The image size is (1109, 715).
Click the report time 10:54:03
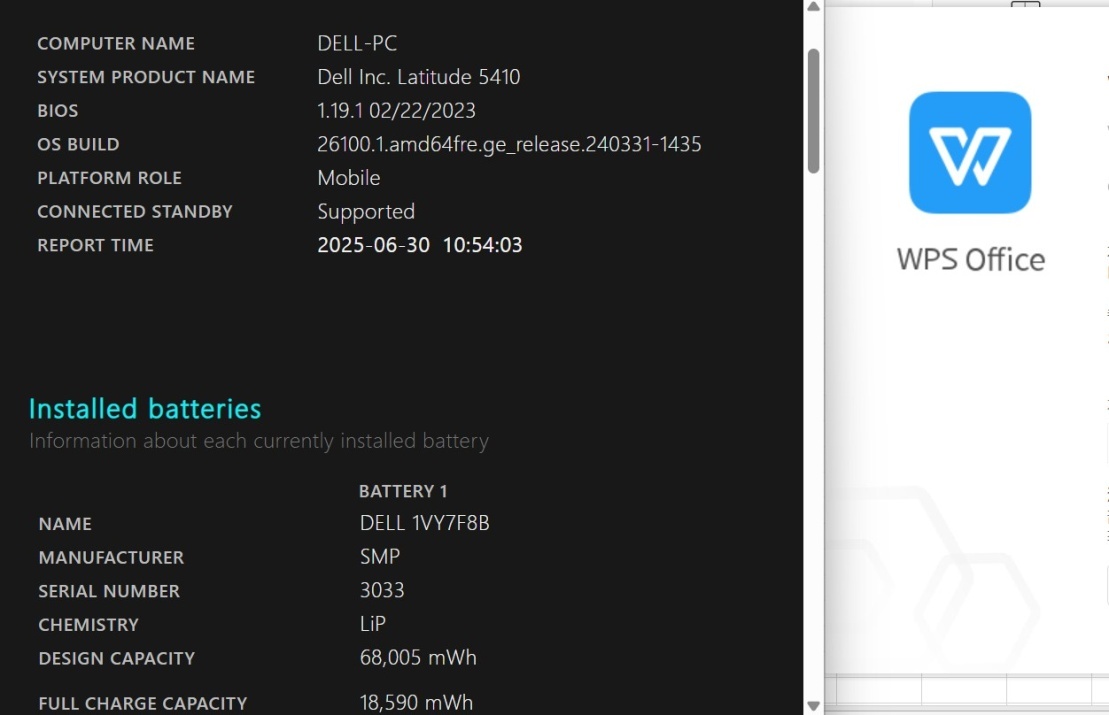pos(482,245)
